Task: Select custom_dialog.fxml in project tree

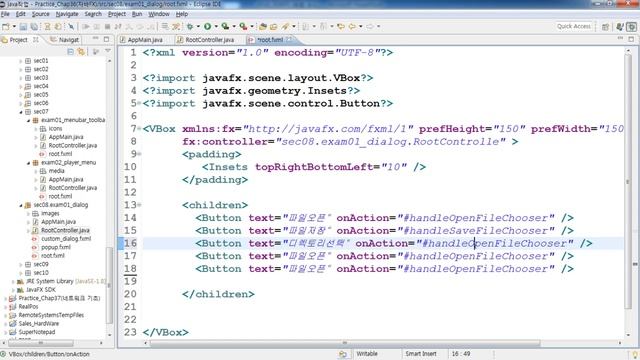Action: coord(66,239)
